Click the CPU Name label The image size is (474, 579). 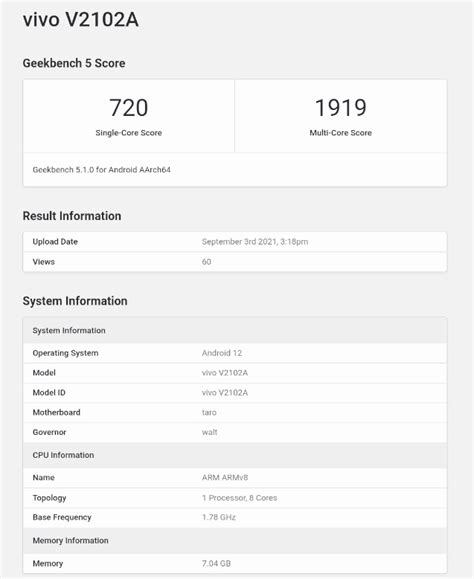point(44,478)
